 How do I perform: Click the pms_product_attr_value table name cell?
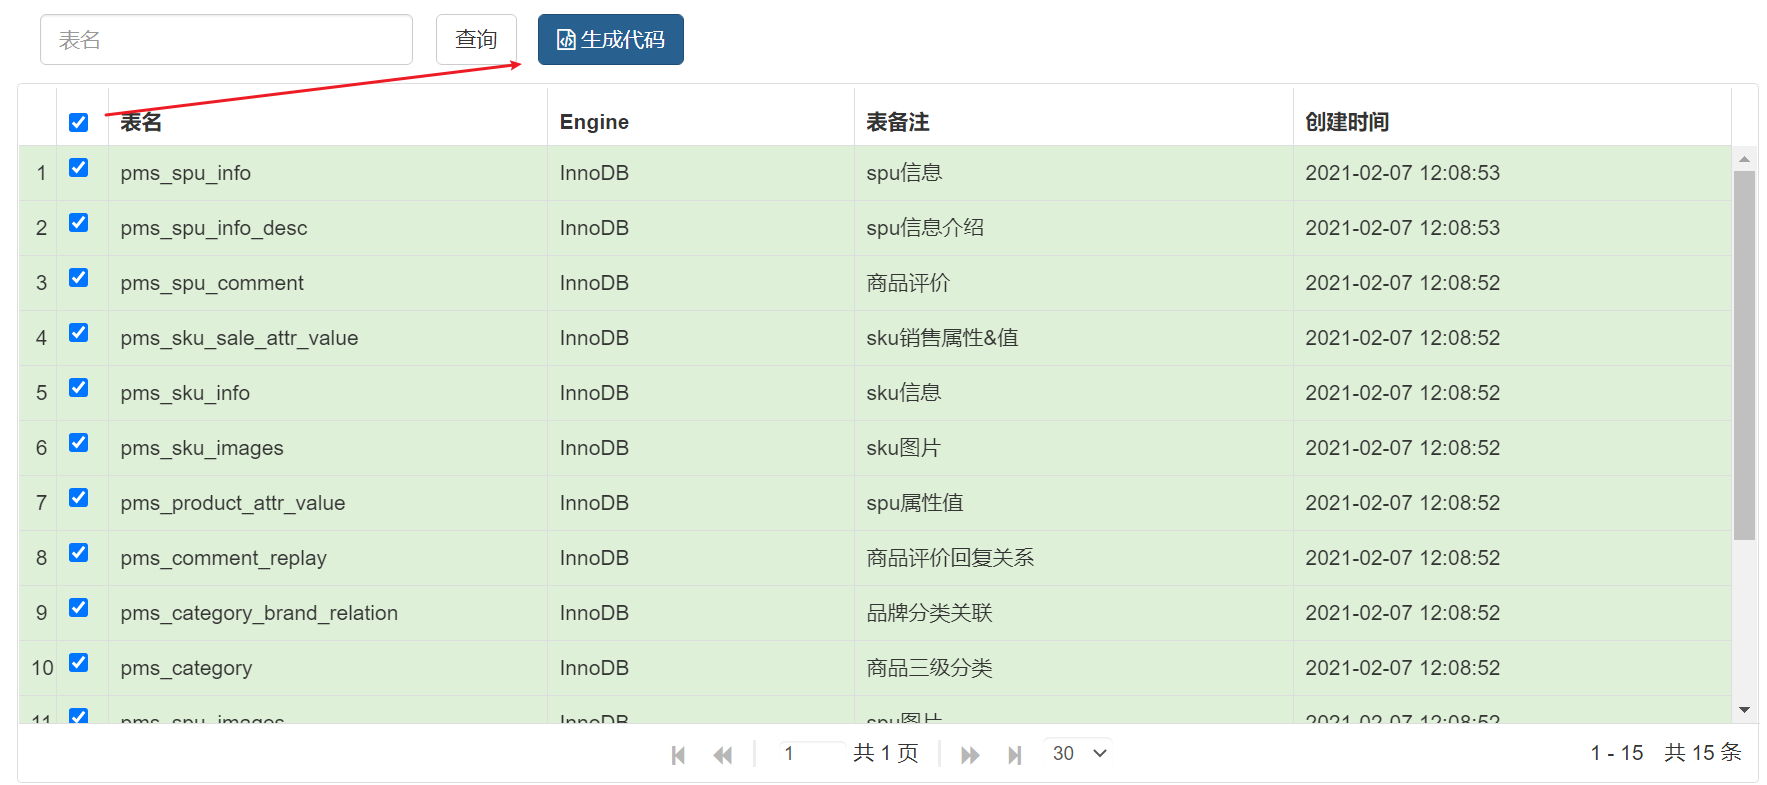tap(328, 503)
